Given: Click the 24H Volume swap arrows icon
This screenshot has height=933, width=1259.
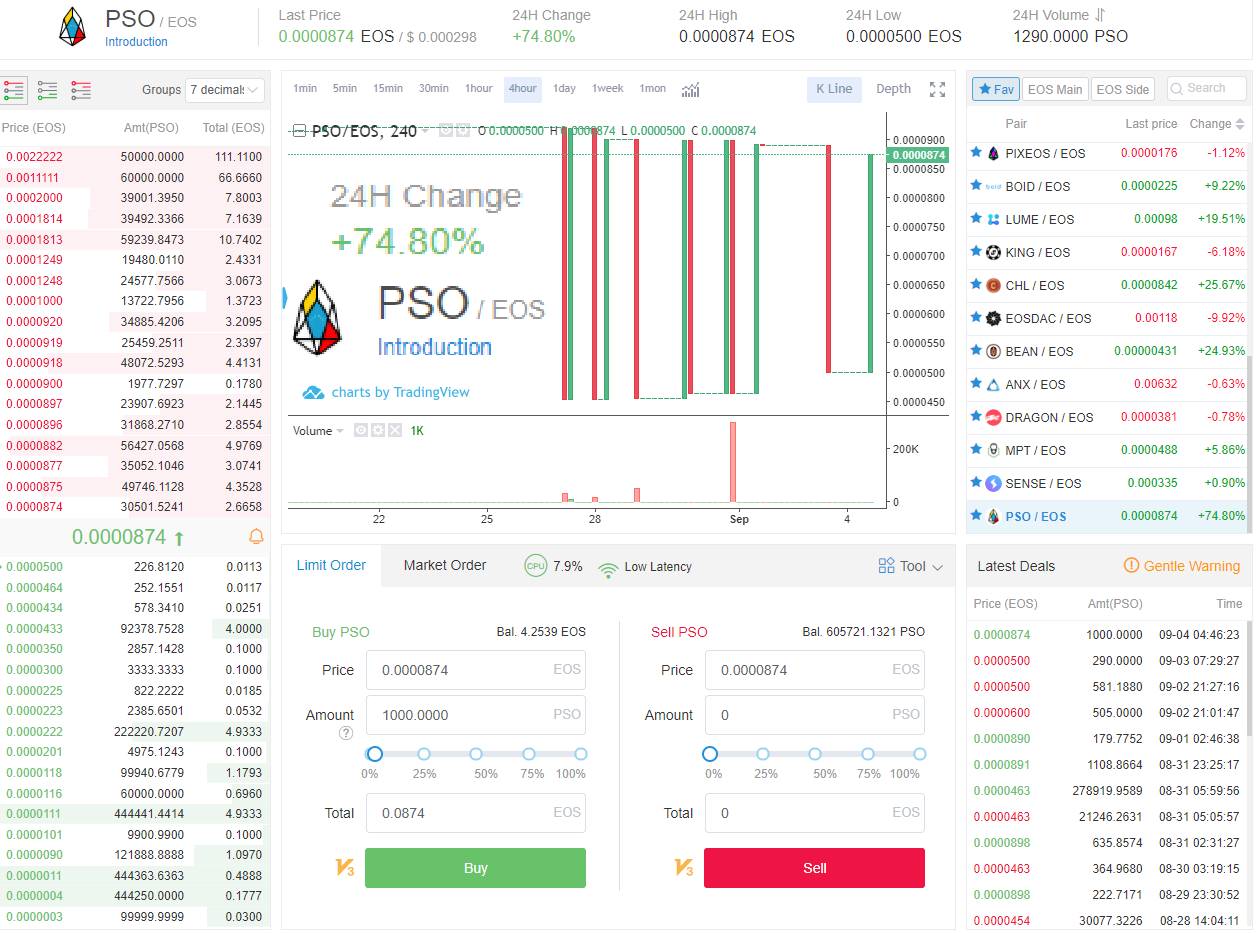Looking at the screenshot, I should [1100, 15].
